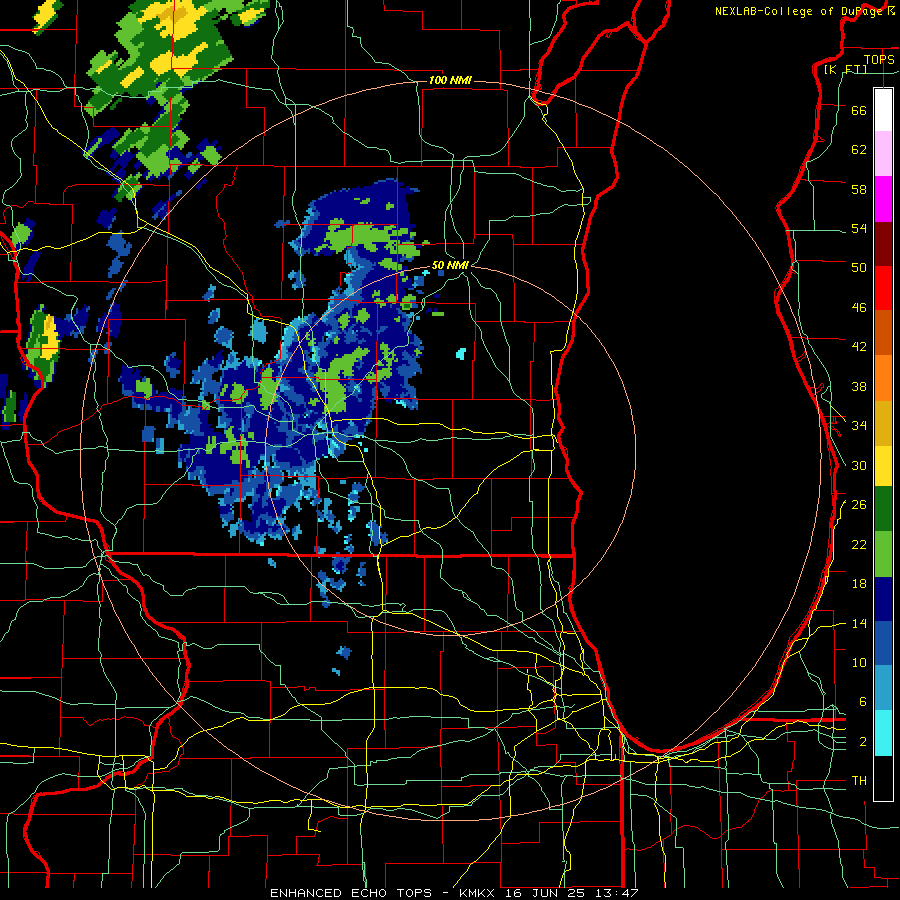Click the 54 legend value
900x900 pixels.
tap(859, 228)
